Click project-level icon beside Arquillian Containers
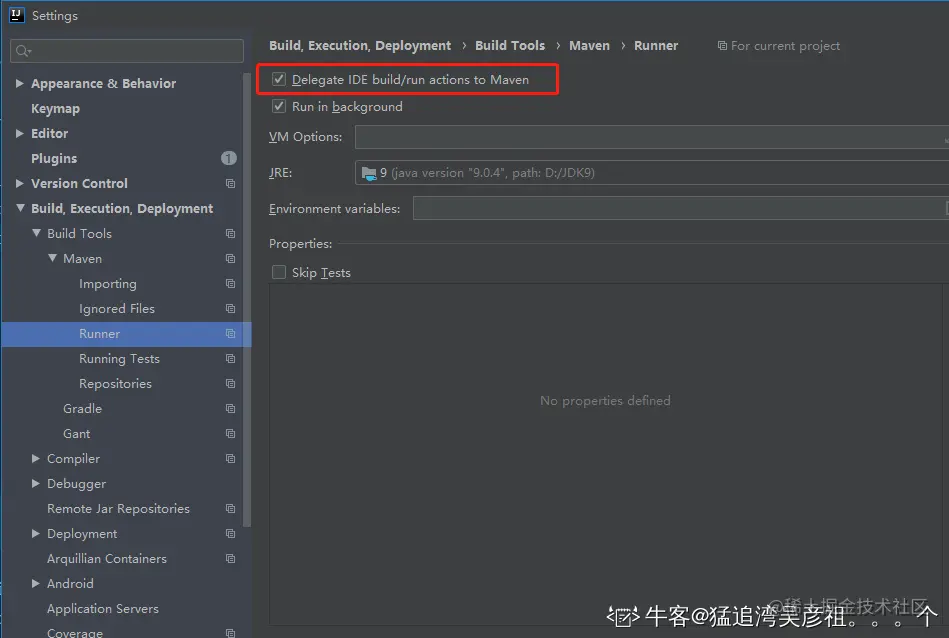 point(230,559)
